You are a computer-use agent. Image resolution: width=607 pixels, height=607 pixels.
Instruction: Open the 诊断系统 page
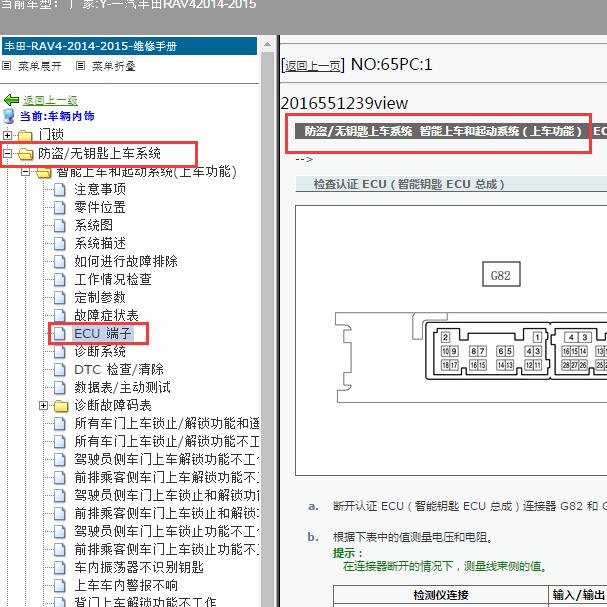pyautogui.click(x=100, y=352)
